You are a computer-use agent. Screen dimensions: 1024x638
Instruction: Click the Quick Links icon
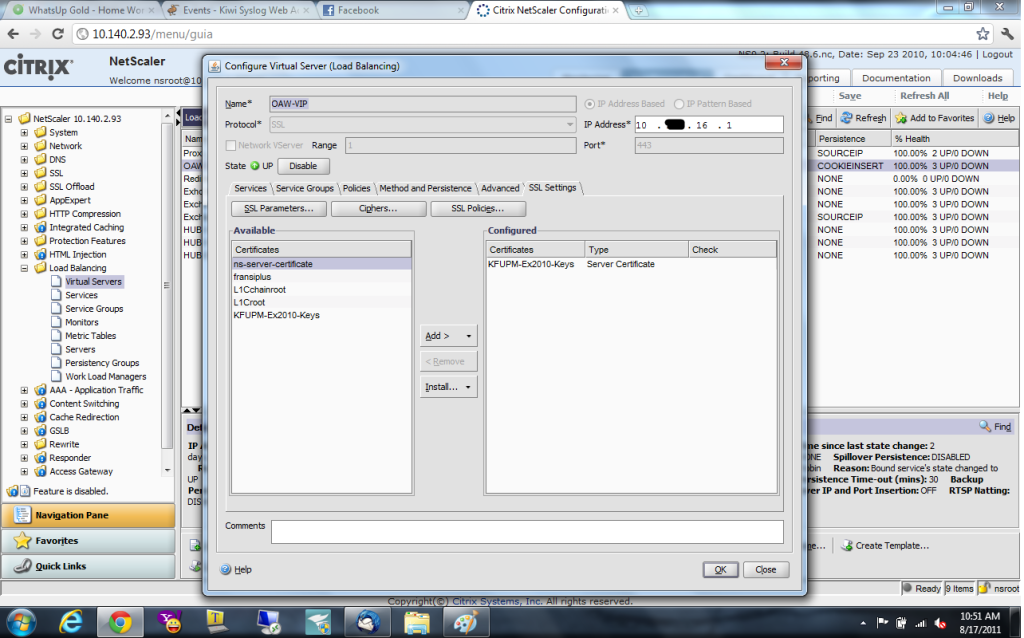(x=22, y=566)
